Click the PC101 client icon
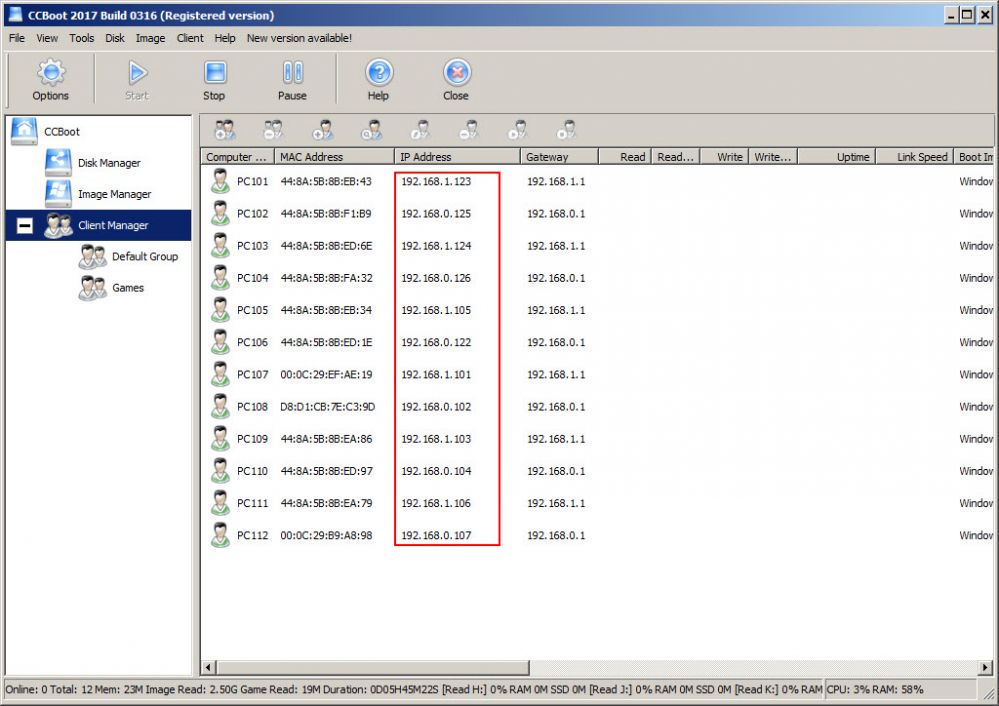This screenshot has width=999, height=706. tap(220, 182)
